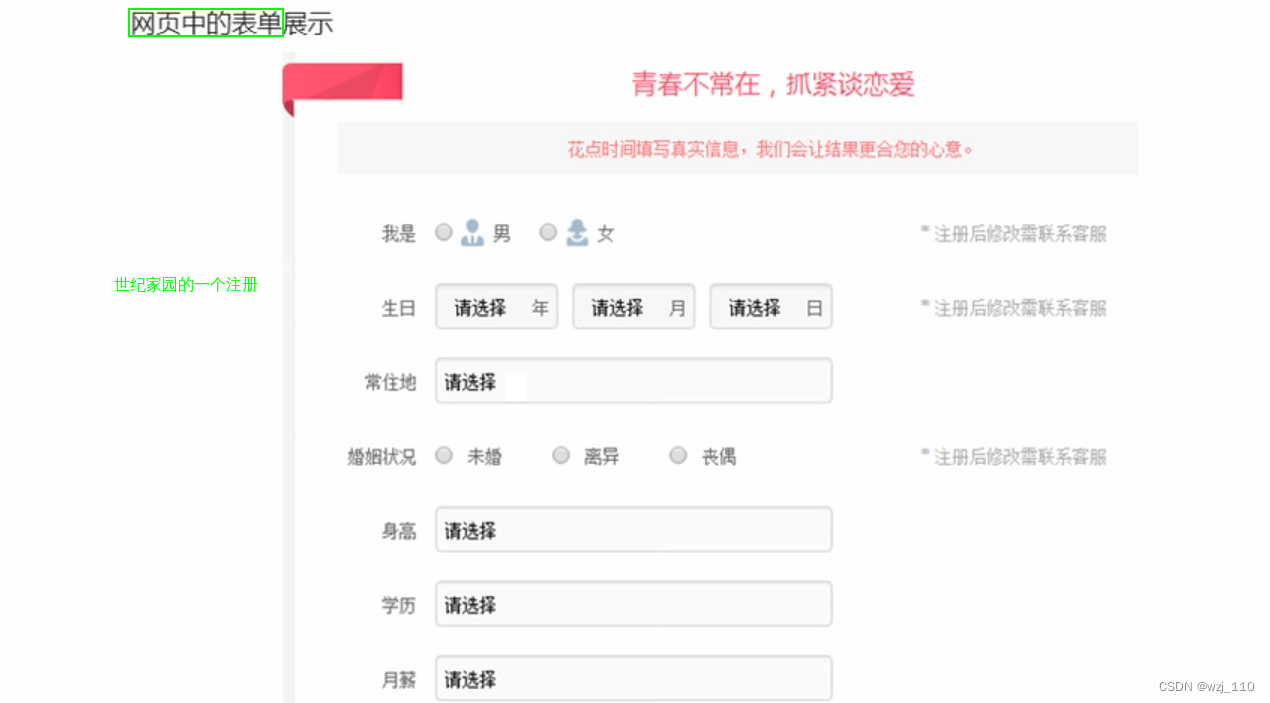The height and width of the screenshot is (703, 1270).
Task: Select the 离异 marital status option
Action: (x=561, y=455)
